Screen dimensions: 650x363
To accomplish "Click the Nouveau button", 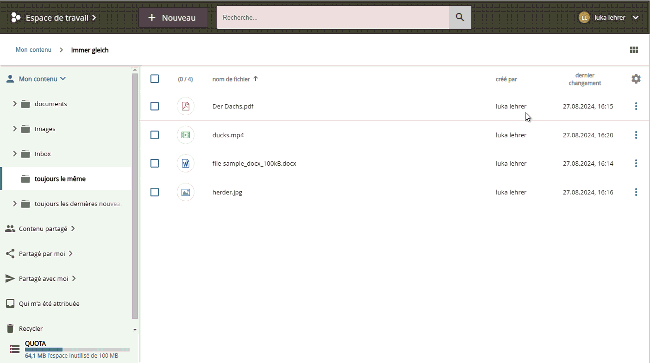I will (x=172, y=18).
